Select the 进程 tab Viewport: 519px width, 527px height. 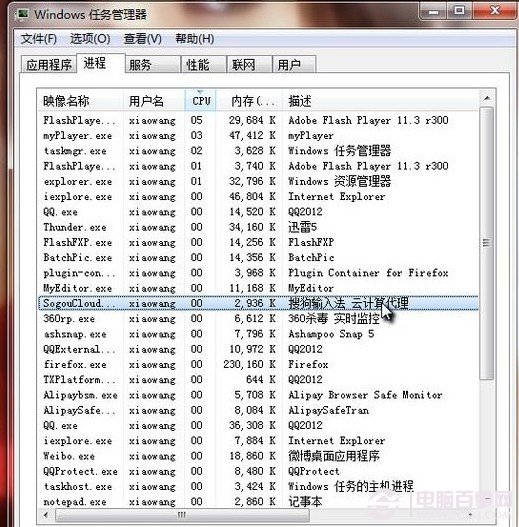click(101, 63)
